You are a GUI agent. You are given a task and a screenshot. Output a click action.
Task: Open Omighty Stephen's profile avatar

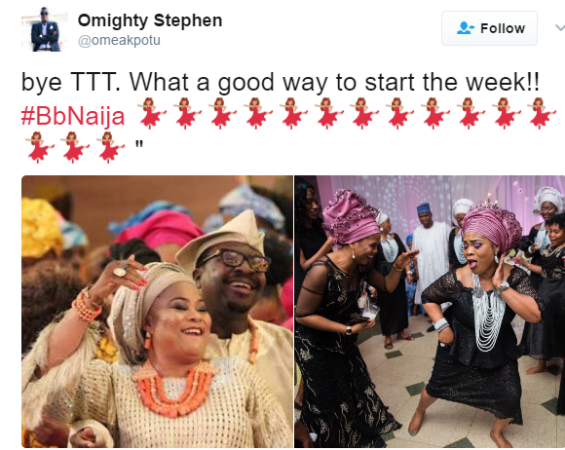(44, 29)
